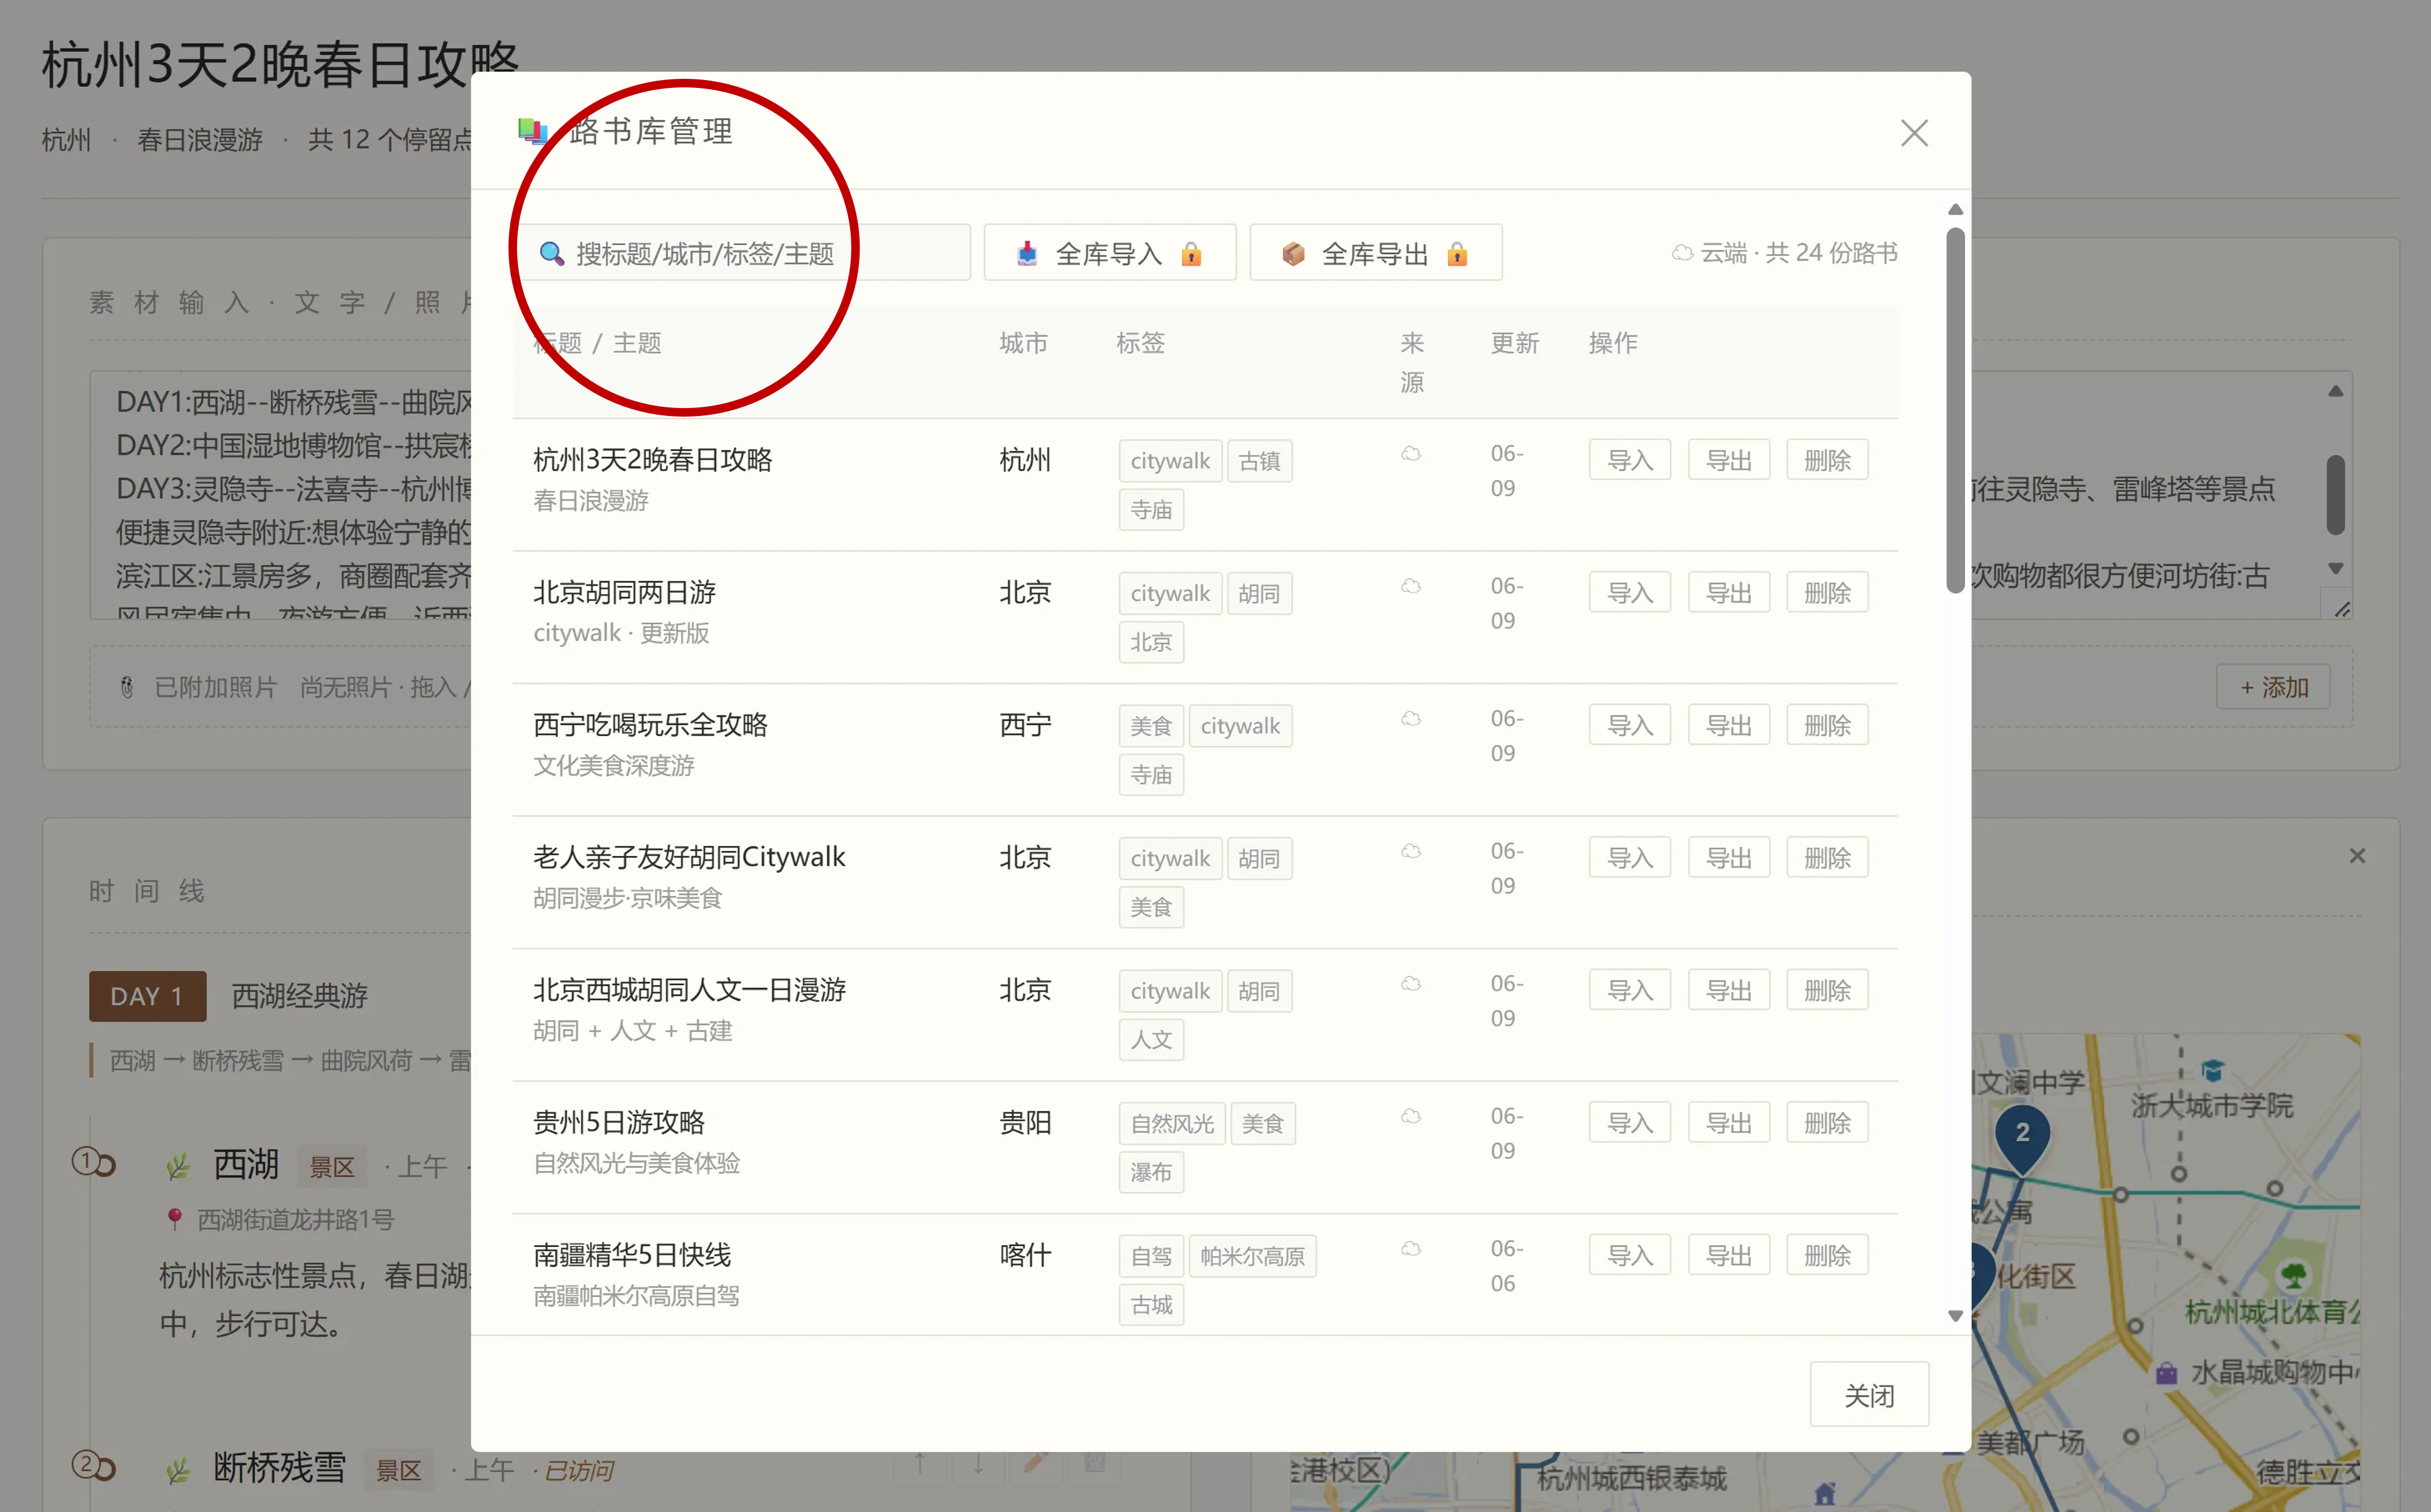2431x1512 pixels.
Task: Click the 景区 tag beside 西湖
Action: (x=331, y=1167)
